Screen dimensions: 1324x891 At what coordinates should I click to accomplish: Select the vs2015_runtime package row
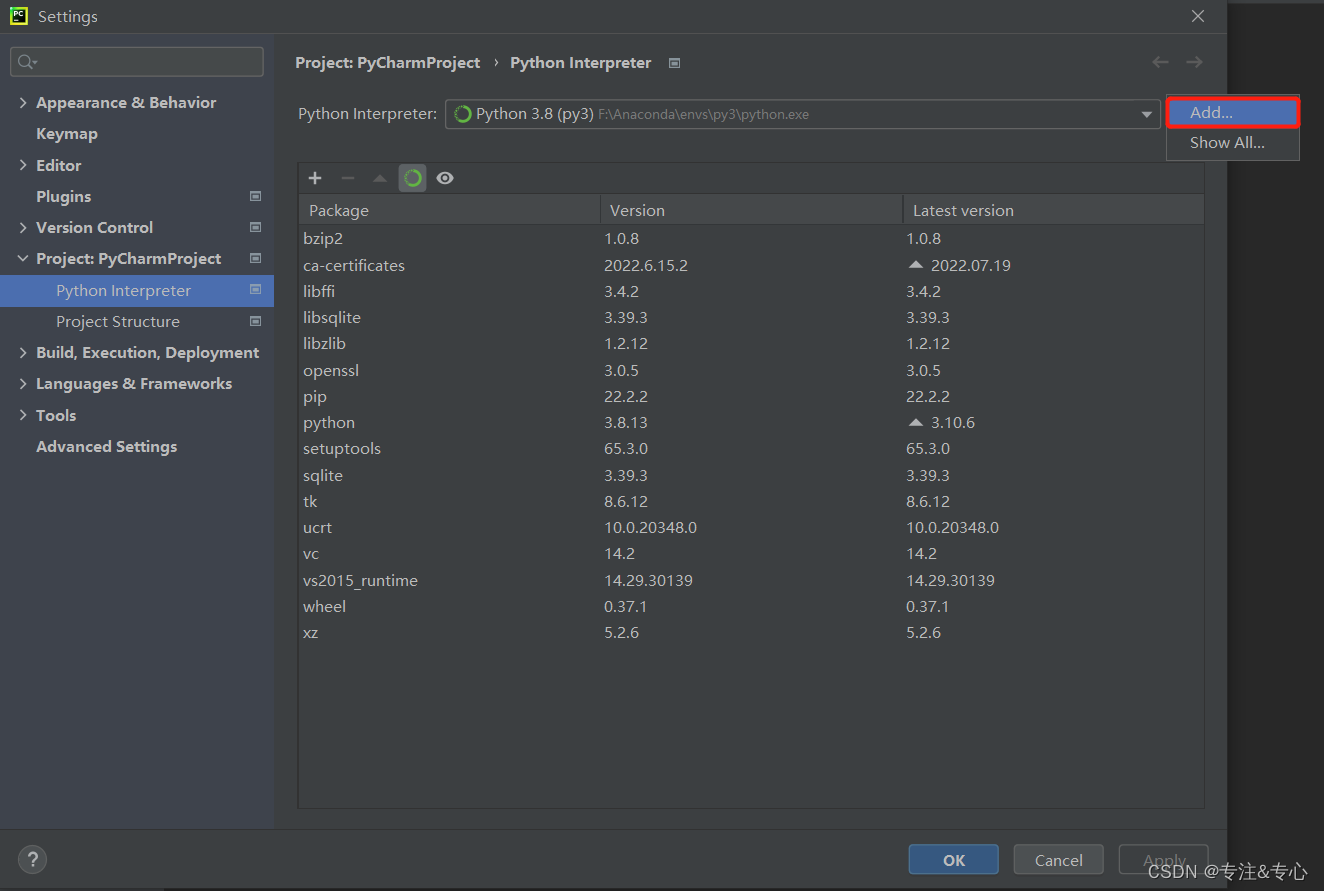point(751,580)
